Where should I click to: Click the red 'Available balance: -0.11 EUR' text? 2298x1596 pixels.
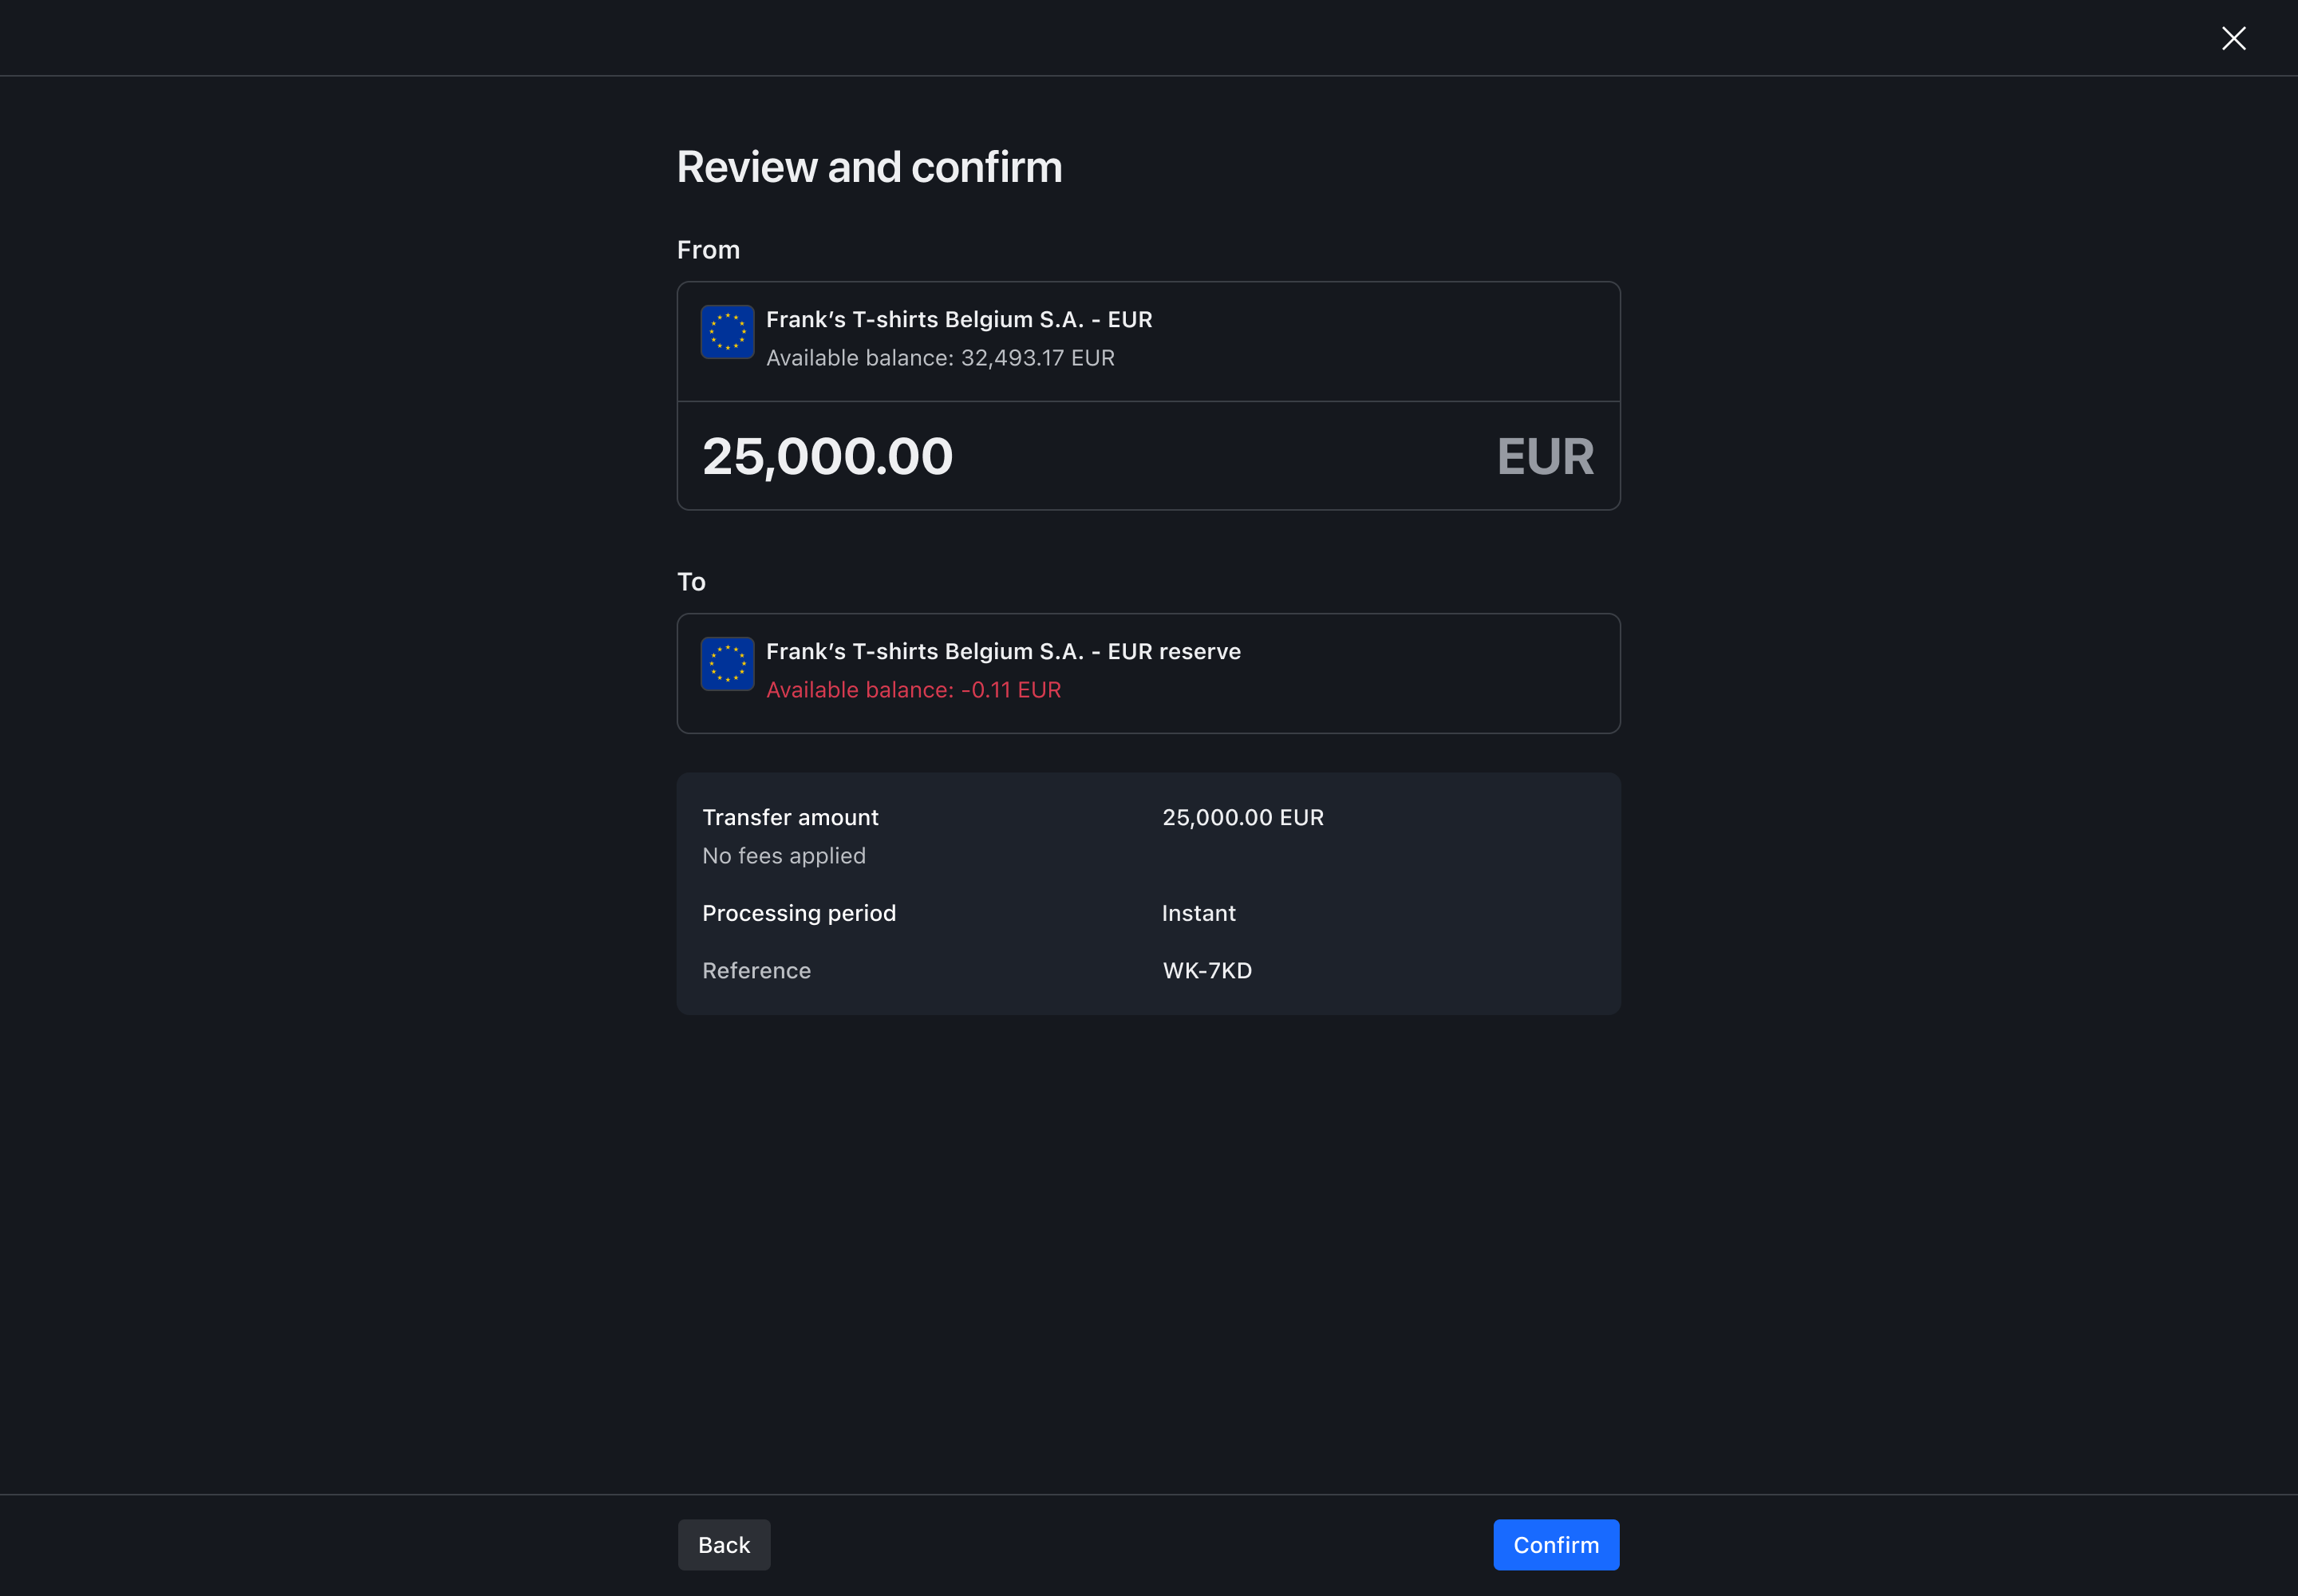coord(913,690)
